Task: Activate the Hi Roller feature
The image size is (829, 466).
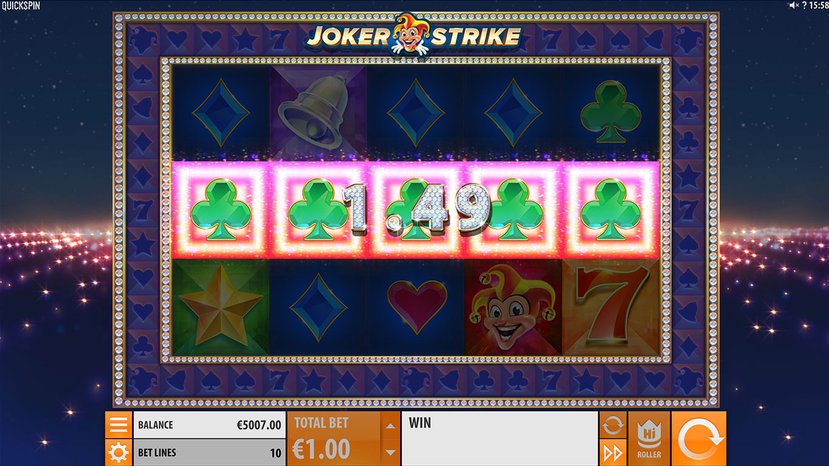Action: 649,439
